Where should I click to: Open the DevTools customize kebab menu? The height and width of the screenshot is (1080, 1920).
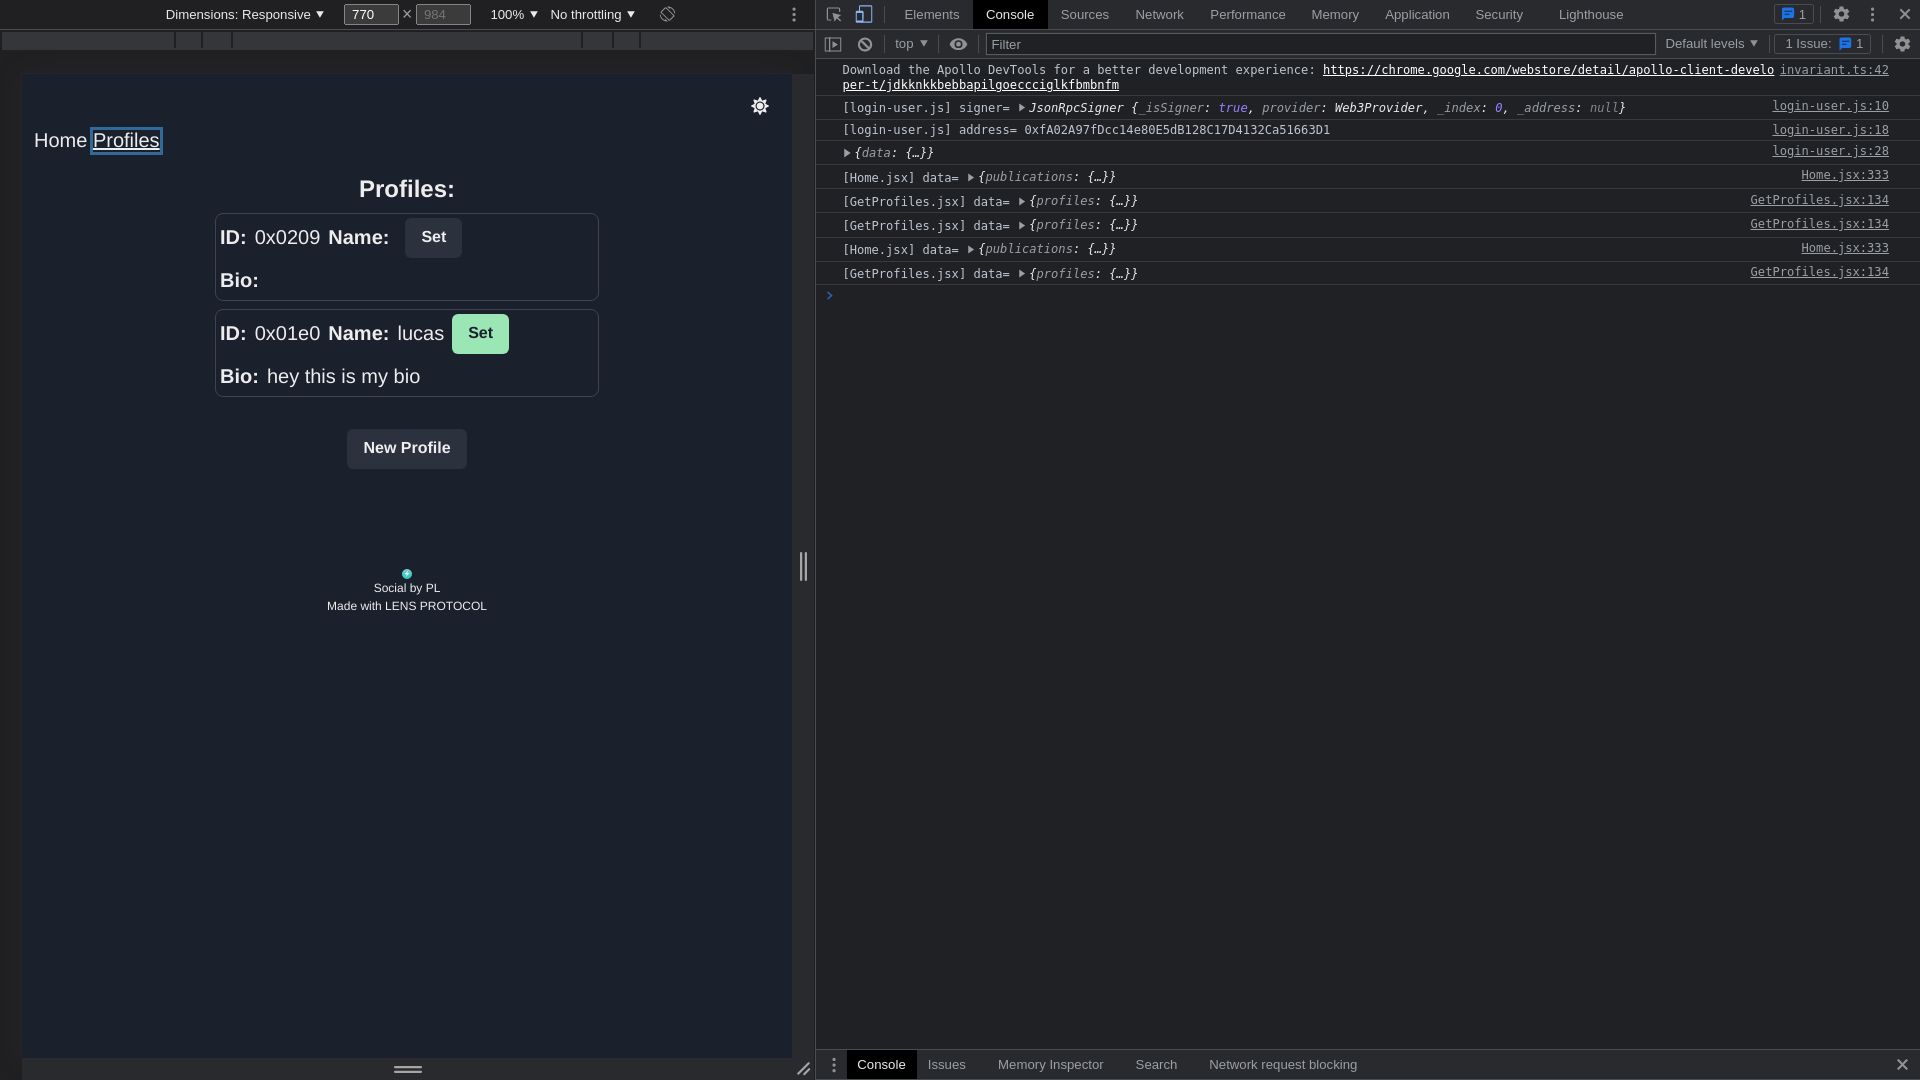[1873, 15]
